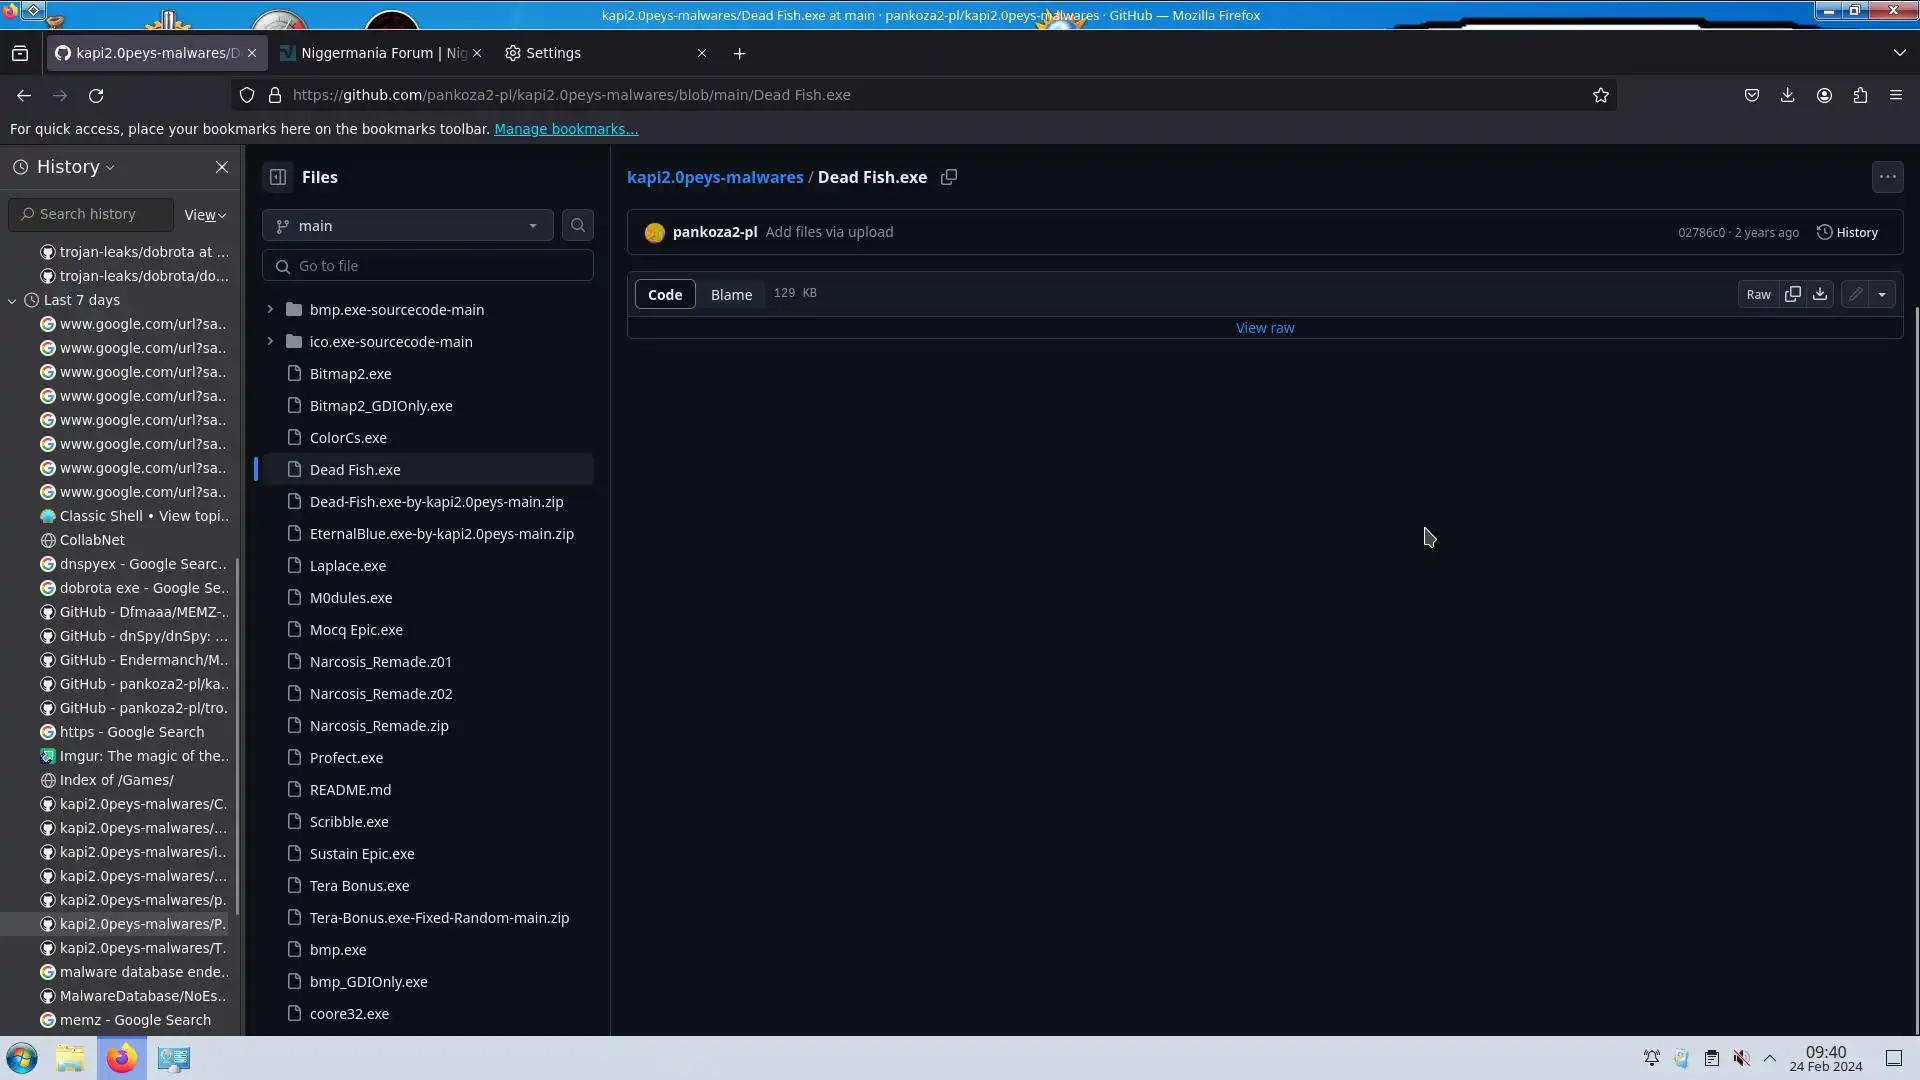
Task: Expand the bmp.exe-sourcecode-main folder
Action: pos(270,310)
